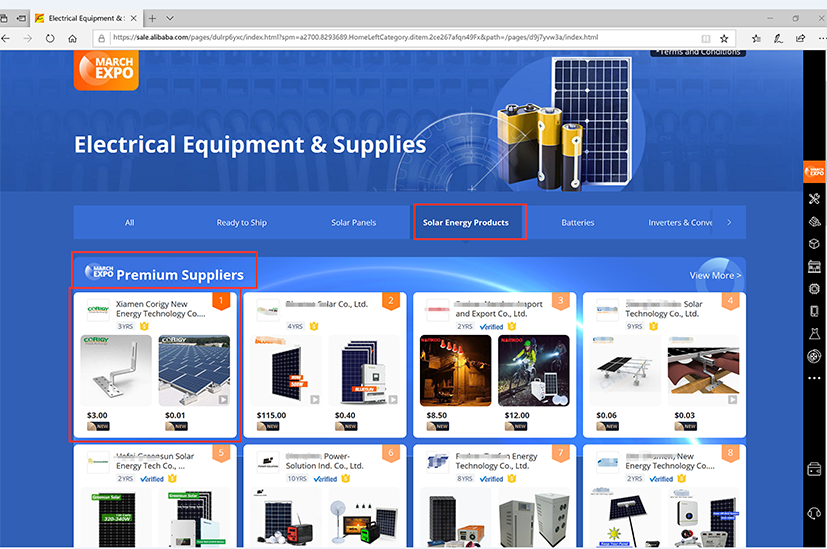Open the wallet icon in sidebar
The image size is (827, 549).
[814, 469]
